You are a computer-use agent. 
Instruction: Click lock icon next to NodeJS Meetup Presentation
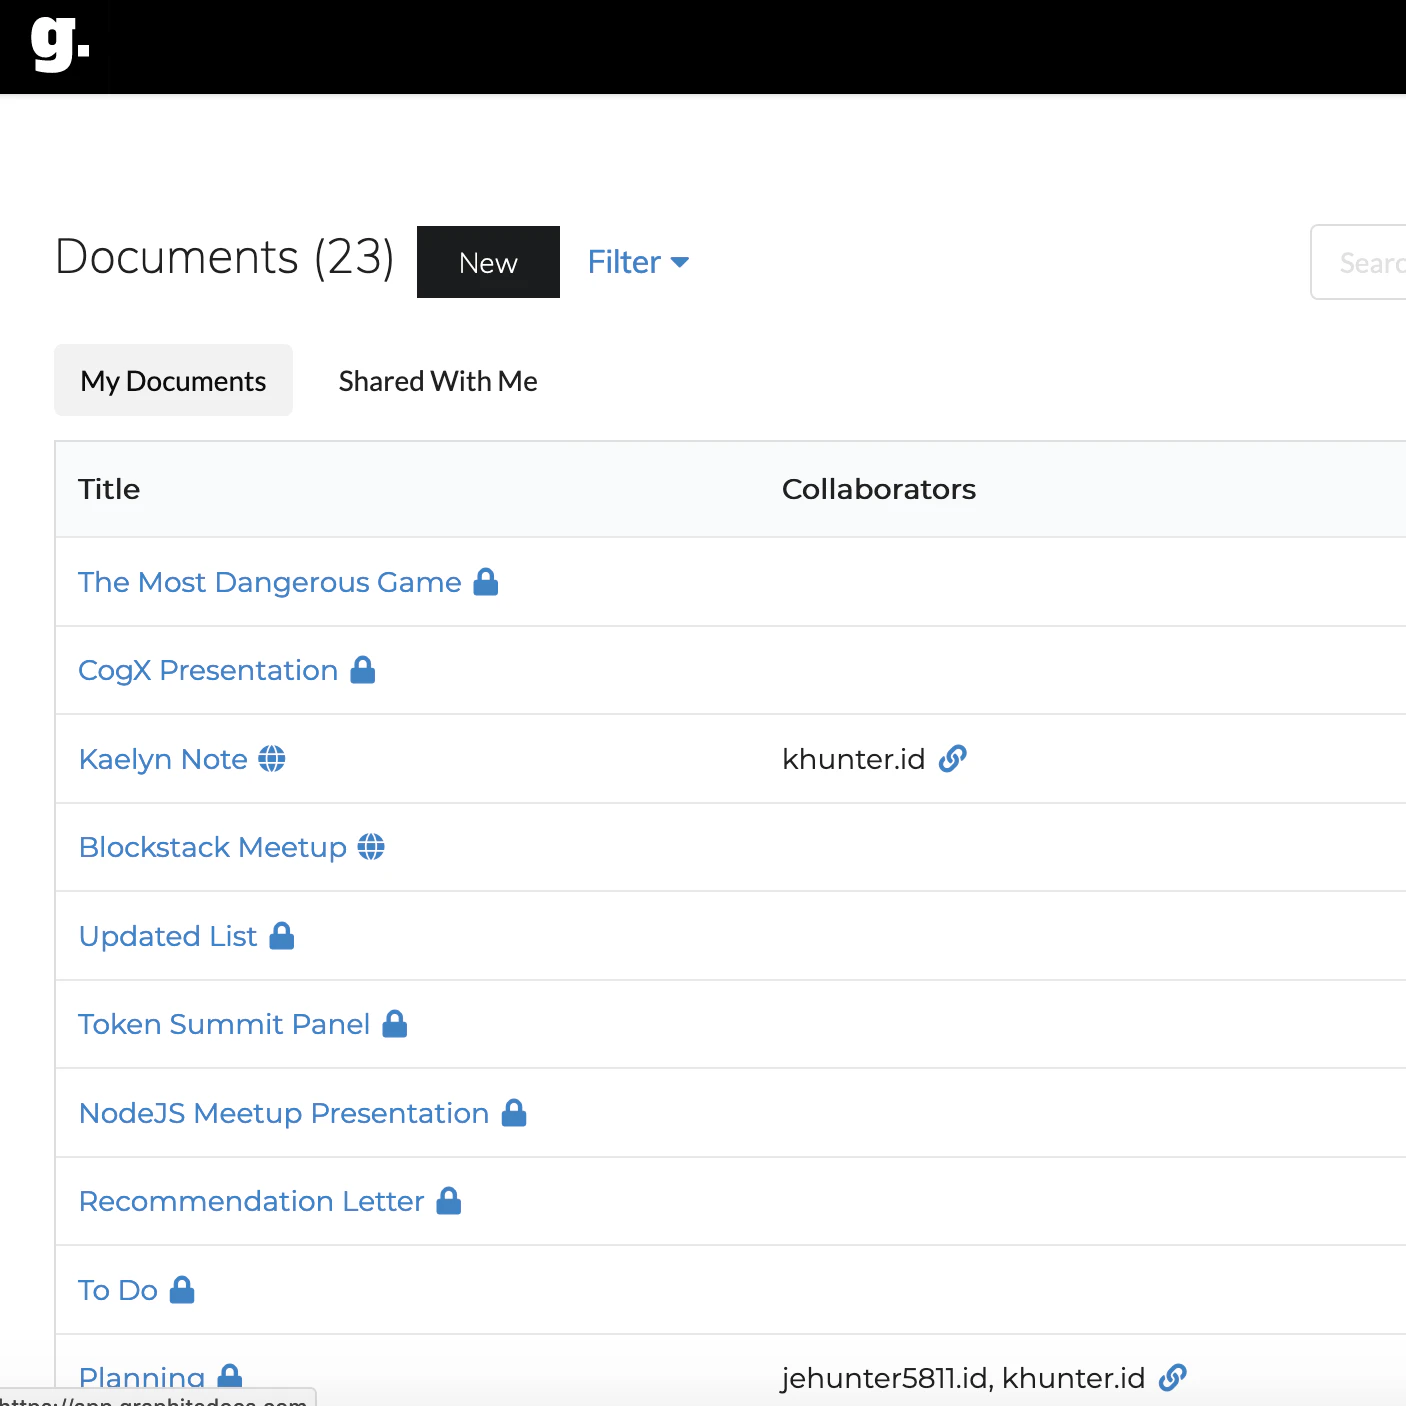point(514,1112)
